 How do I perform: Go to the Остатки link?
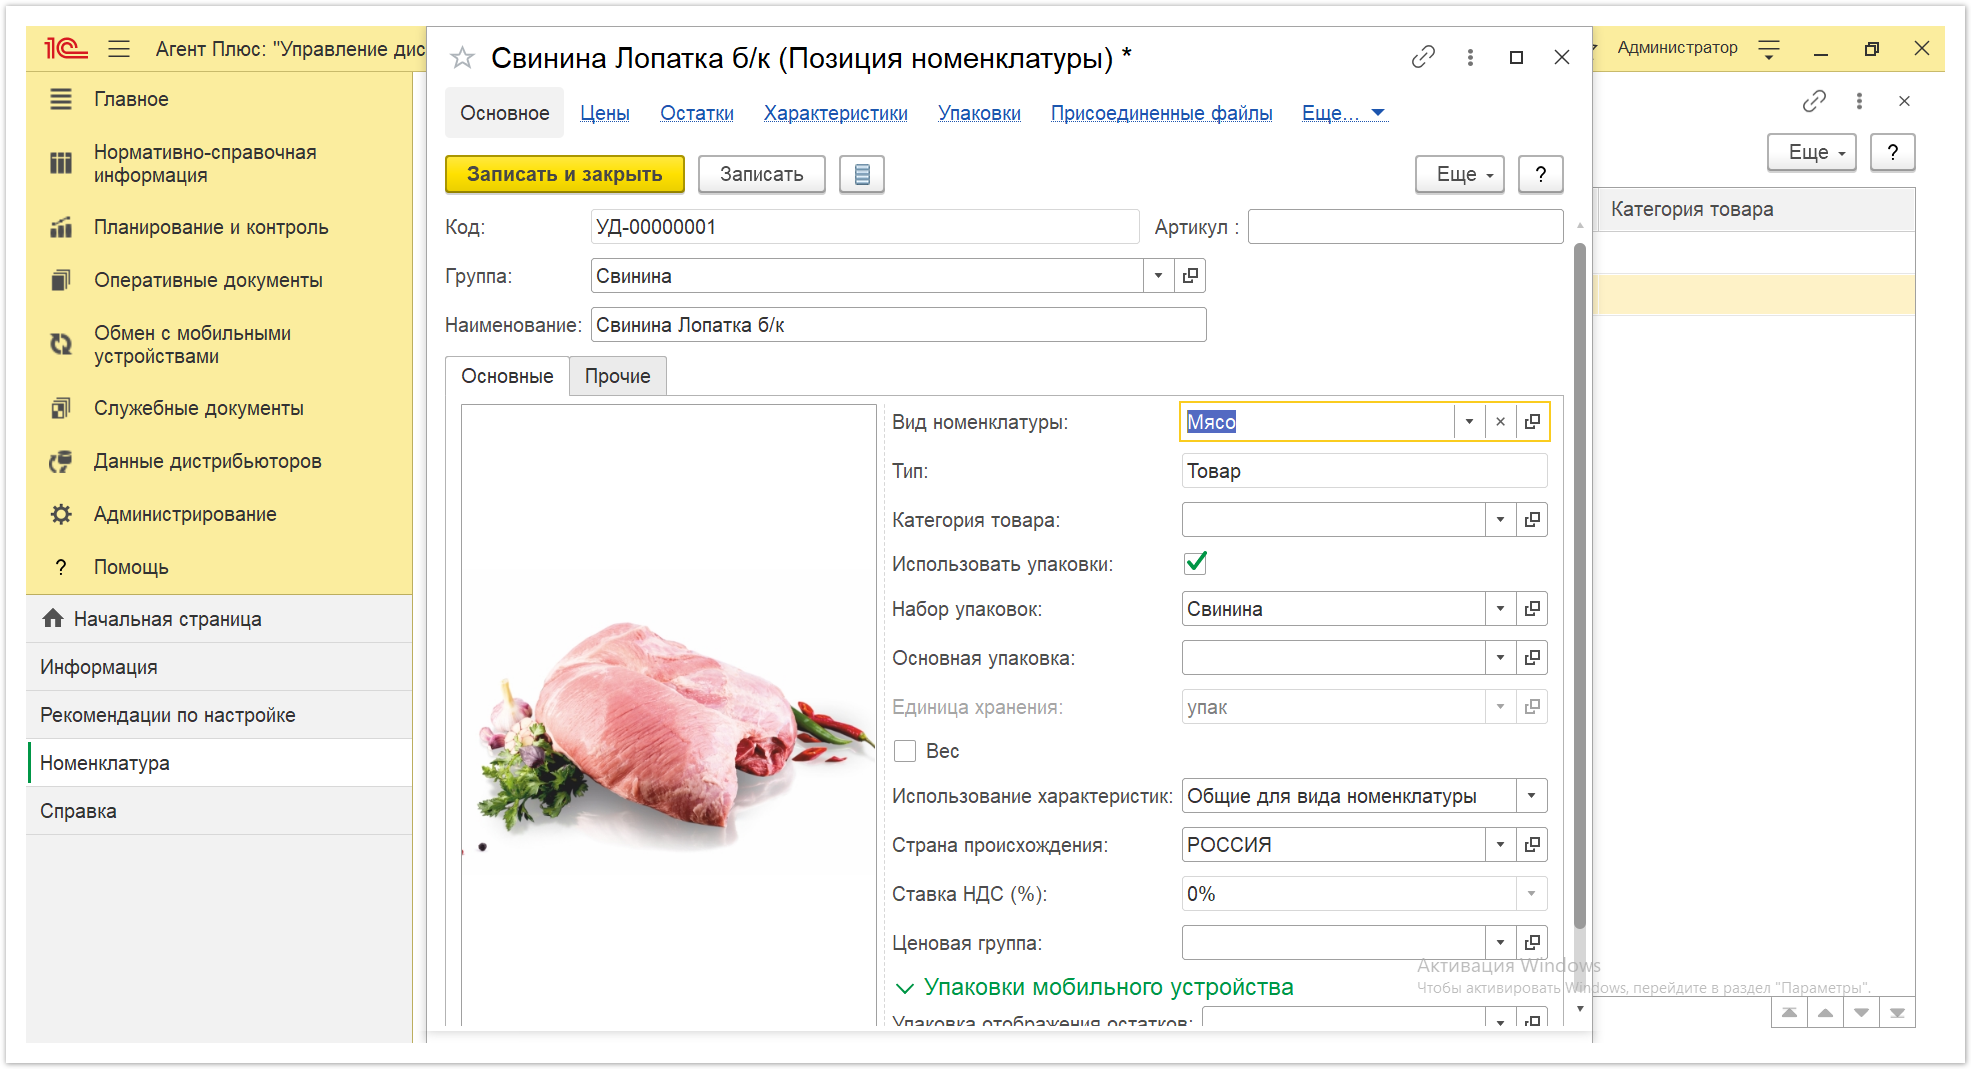[x=697, y=113]
